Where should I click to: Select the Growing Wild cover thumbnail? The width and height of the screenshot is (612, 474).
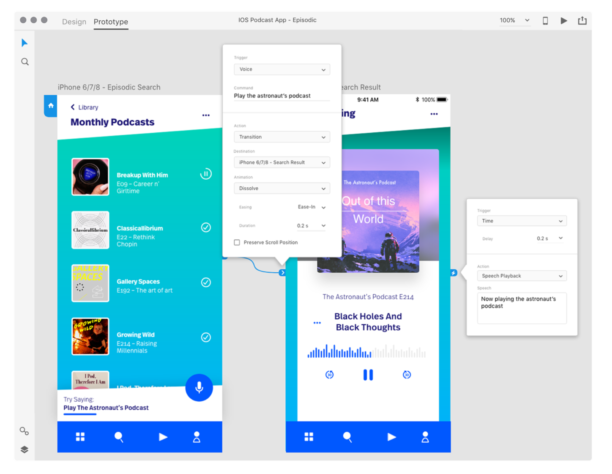90,336
